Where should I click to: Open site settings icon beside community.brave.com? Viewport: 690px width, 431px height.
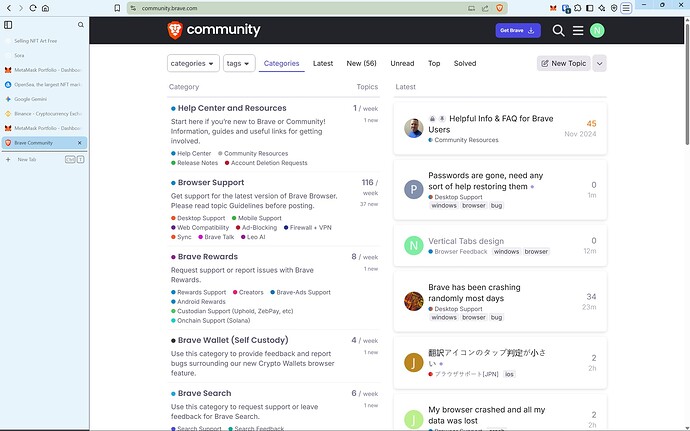133,8
